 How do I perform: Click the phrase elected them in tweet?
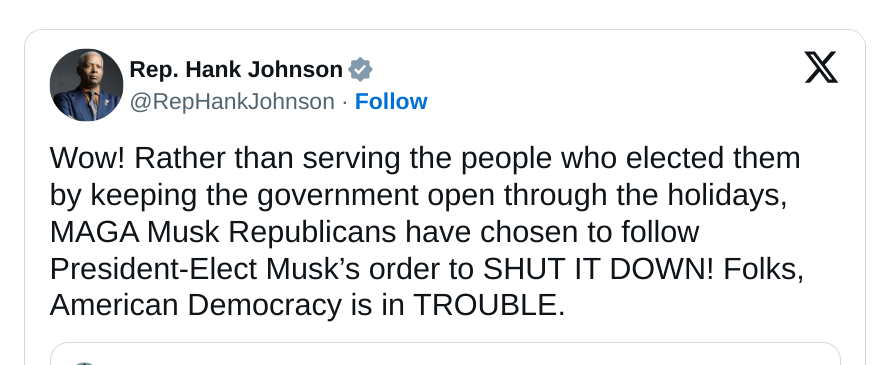[x=713, y=158]
